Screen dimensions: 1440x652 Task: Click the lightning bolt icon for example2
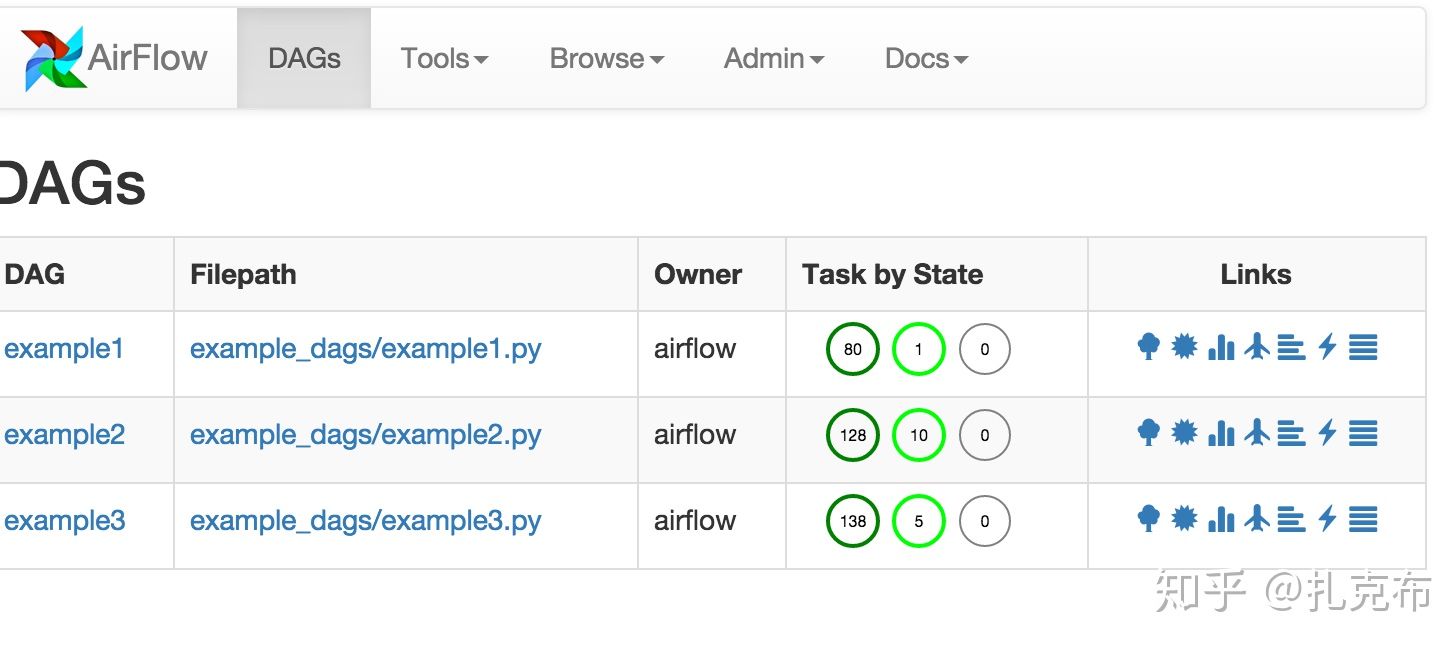[1327, 433]
